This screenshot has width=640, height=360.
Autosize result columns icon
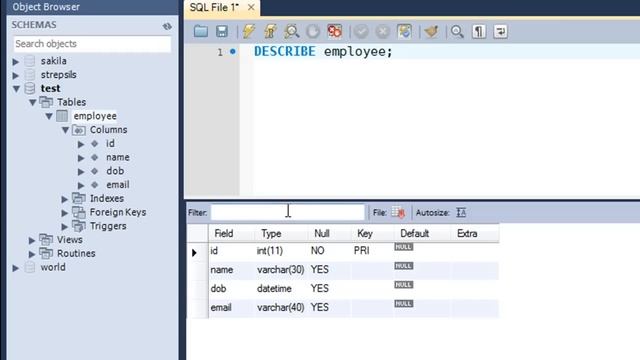click(x=461, y=213)
